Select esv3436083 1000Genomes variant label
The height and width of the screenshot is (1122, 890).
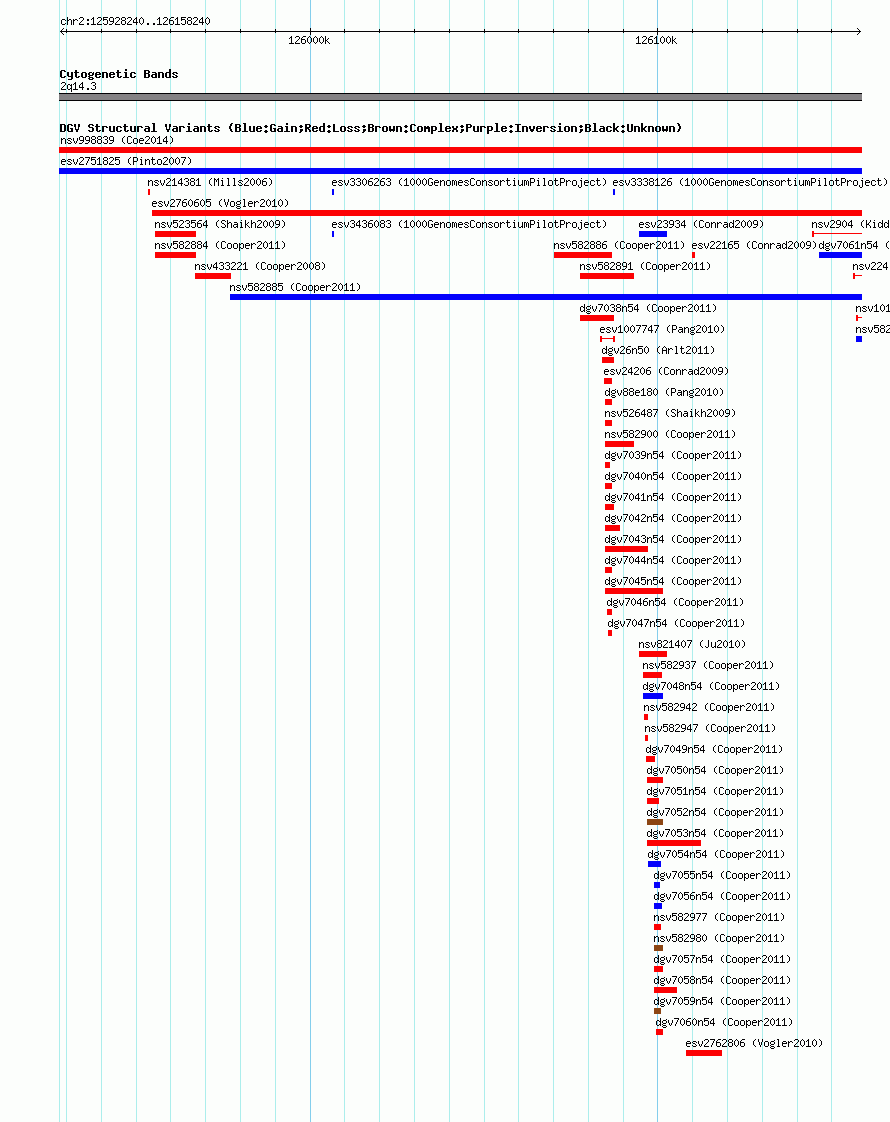click(469, 224)
